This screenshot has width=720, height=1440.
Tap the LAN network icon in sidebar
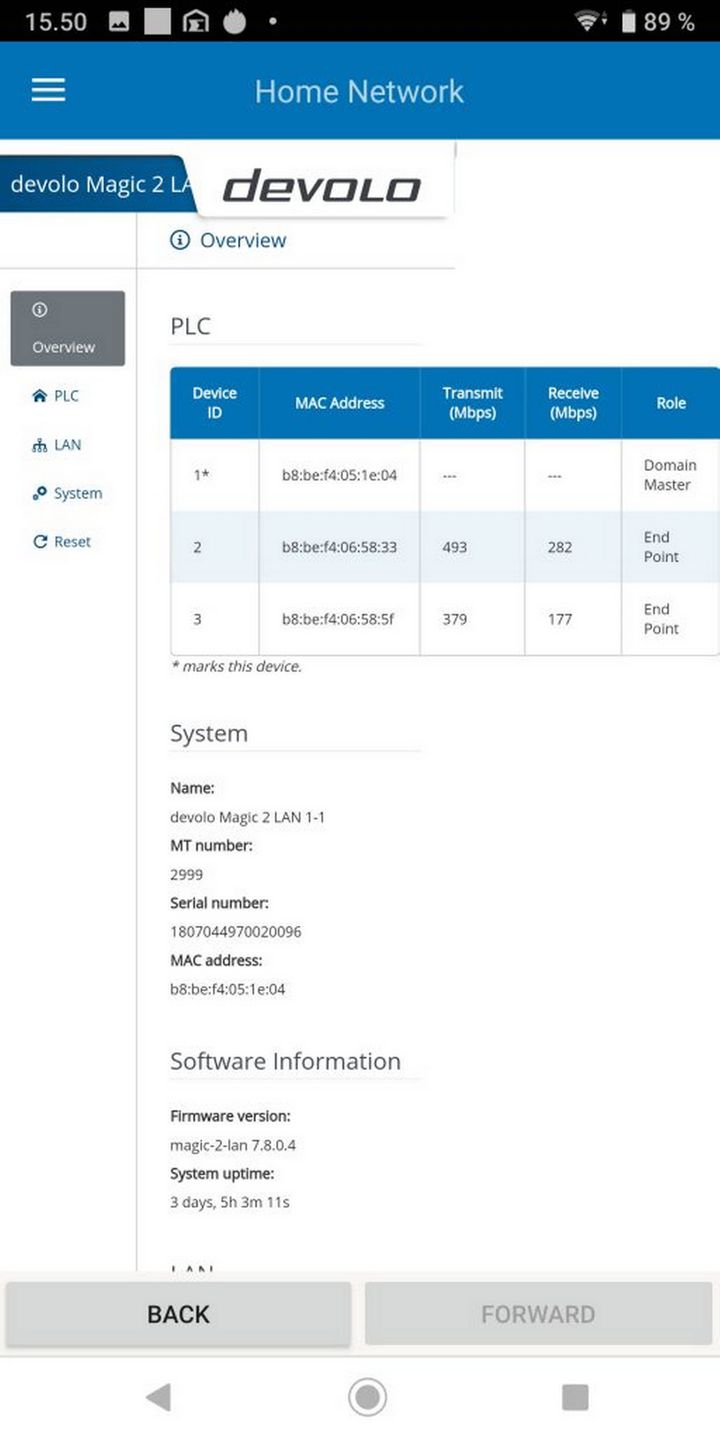click(40, 445)
